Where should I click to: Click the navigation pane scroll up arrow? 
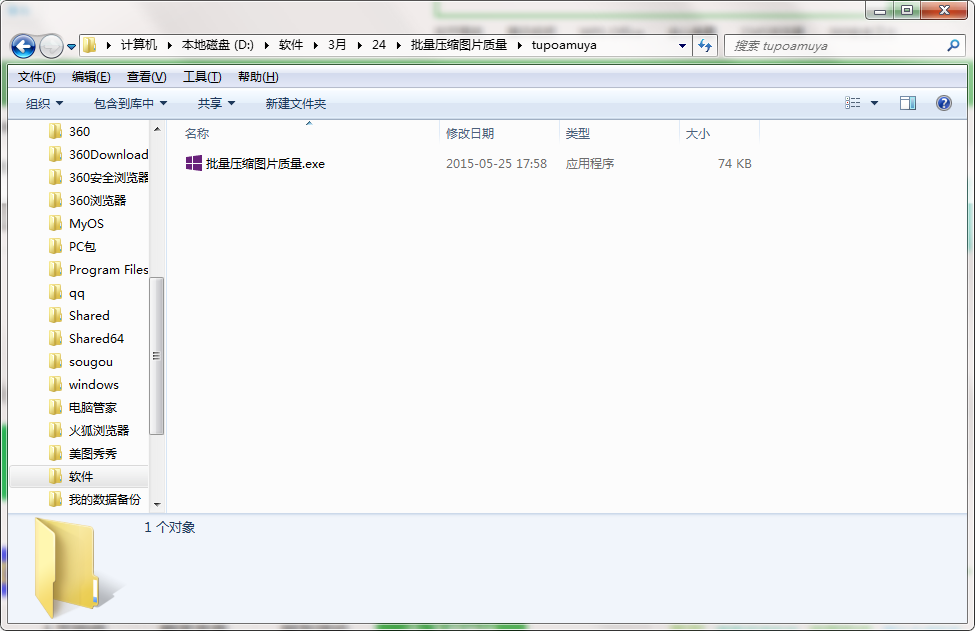(x=157, y=129)
